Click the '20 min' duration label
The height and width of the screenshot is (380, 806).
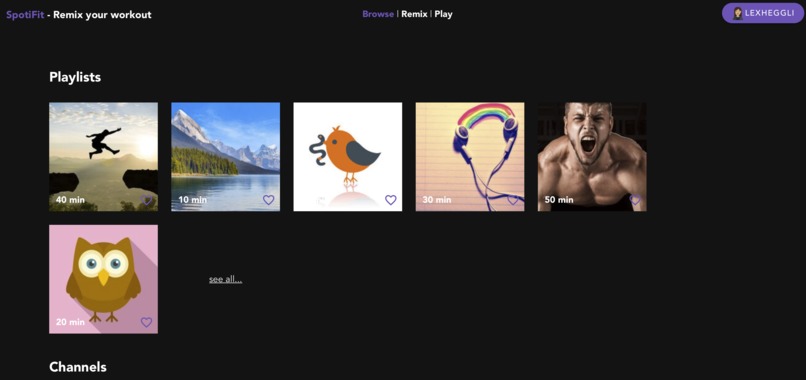(70, 322)
